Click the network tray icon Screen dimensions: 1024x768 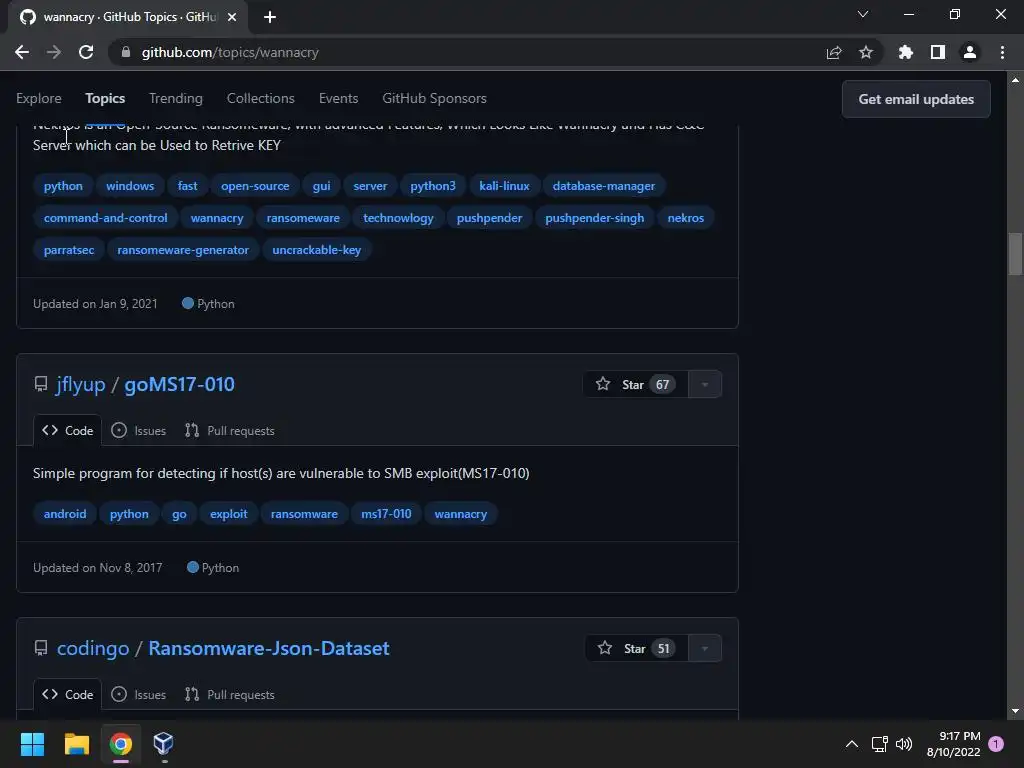click(879, 744)
